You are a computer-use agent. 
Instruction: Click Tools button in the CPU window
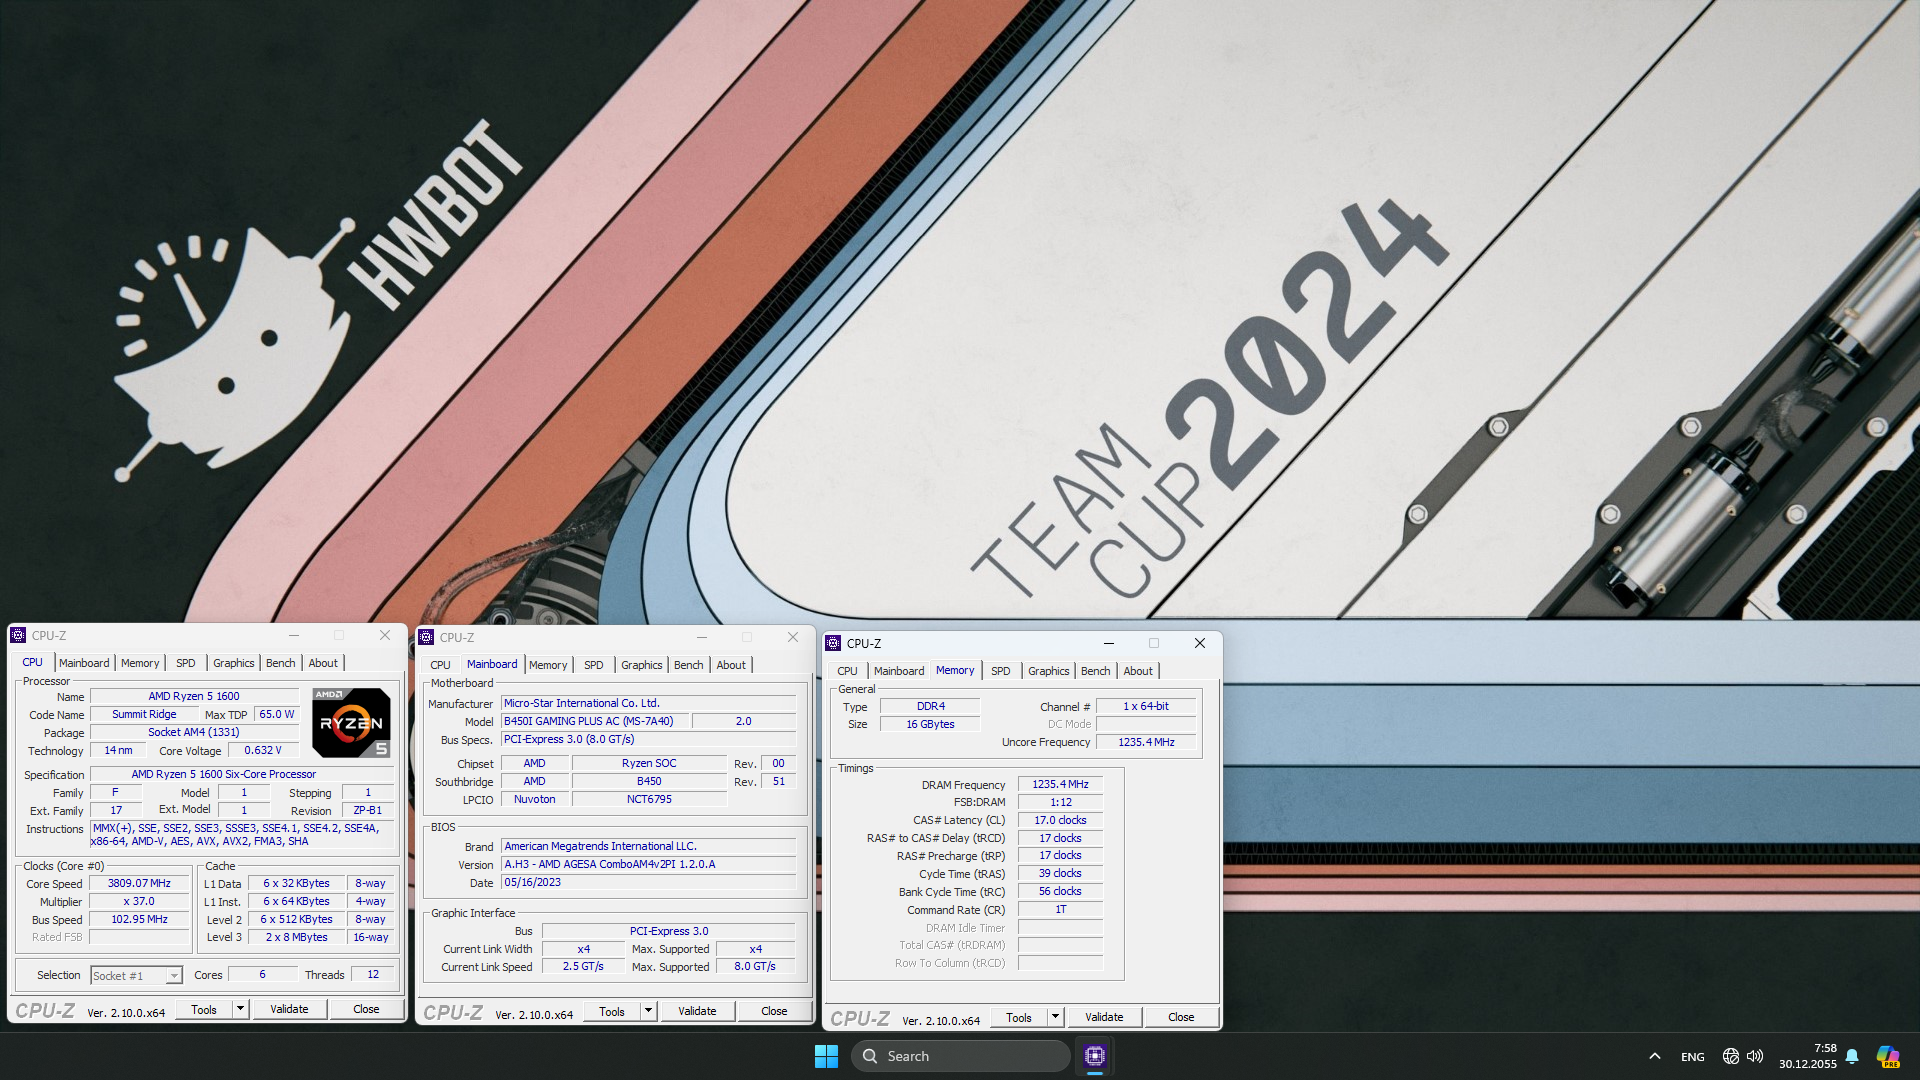click(x=204, y=1010)
